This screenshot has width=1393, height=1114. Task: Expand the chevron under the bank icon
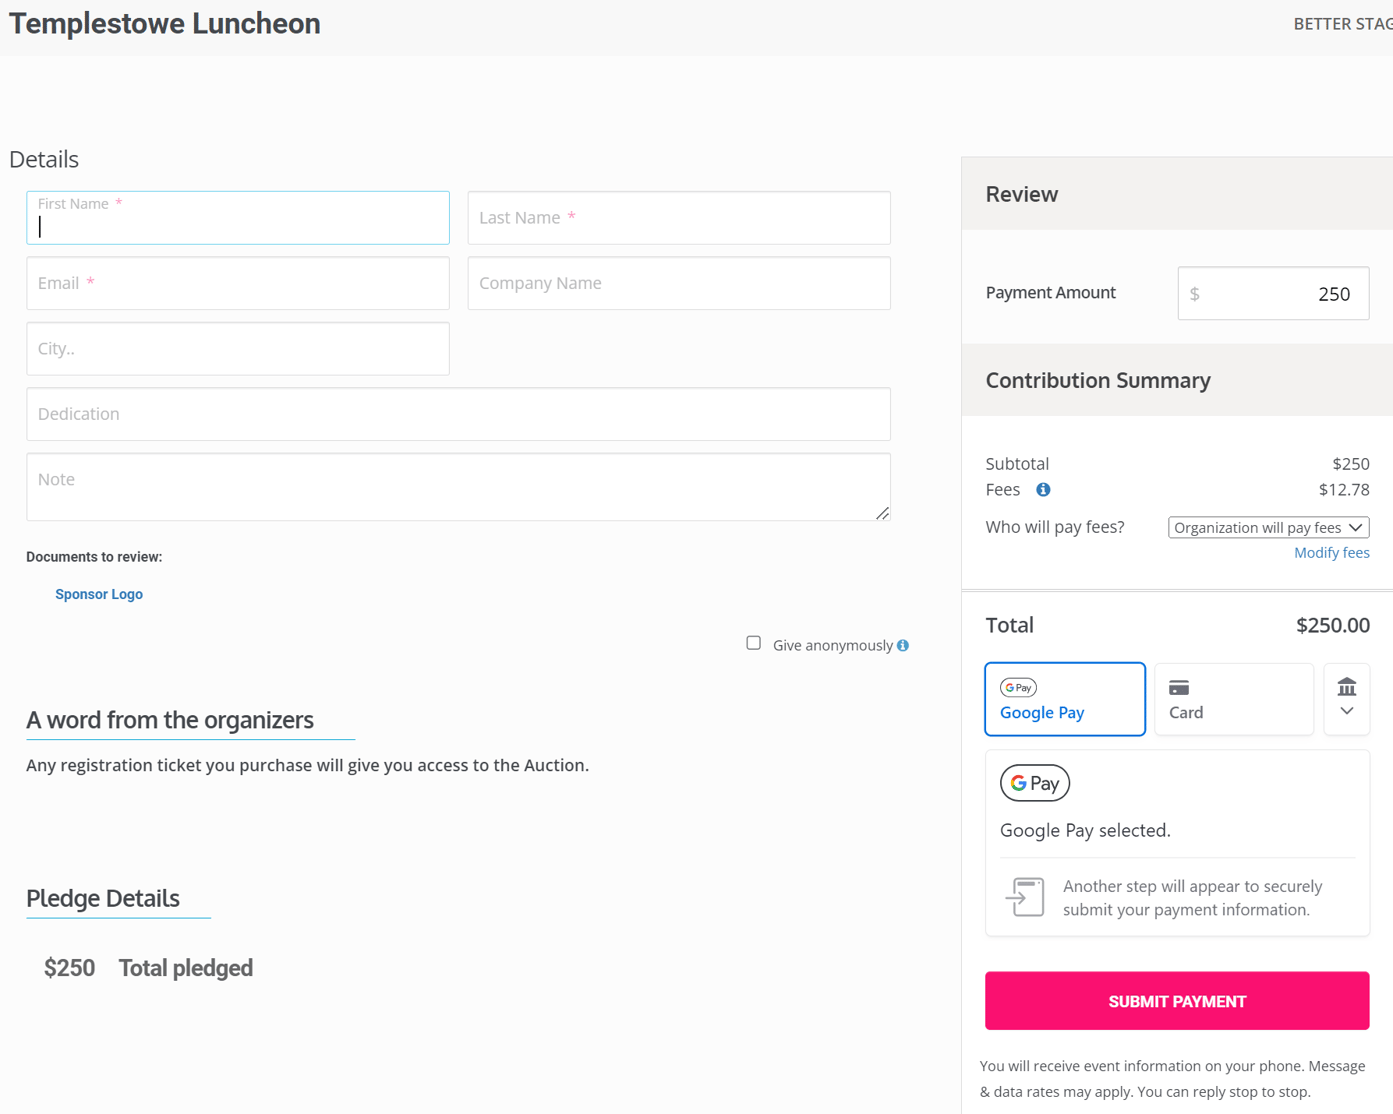coord(1347,713)
